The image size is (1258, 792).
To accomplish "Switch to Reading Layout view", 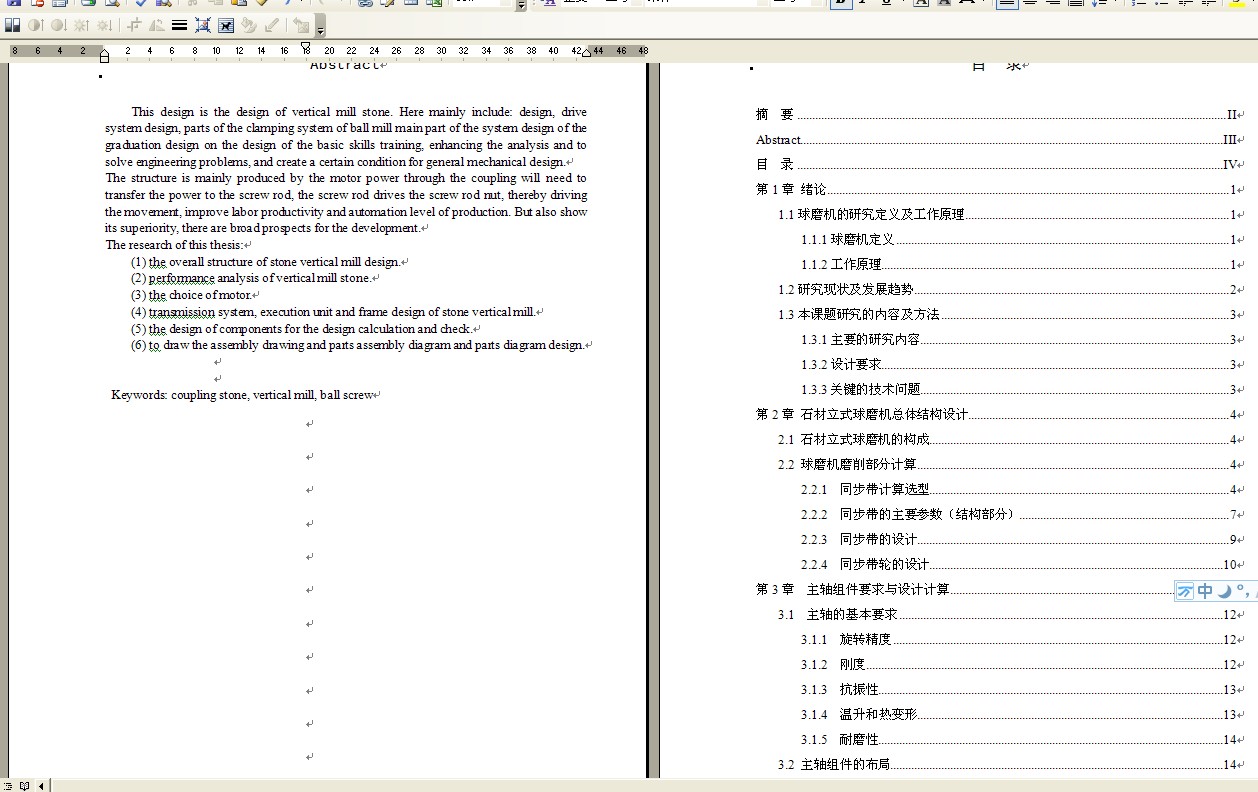I will [24, 785].
